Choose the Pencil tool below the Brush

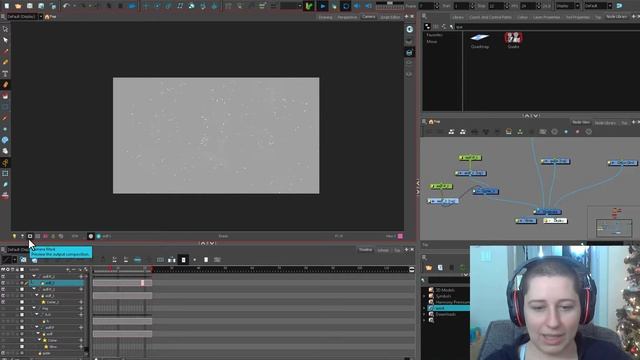5,62
